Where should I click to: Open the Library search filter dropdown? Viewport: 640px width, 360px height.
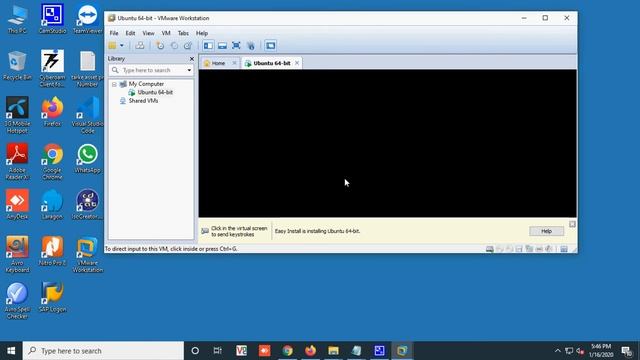tap(189, 70)
